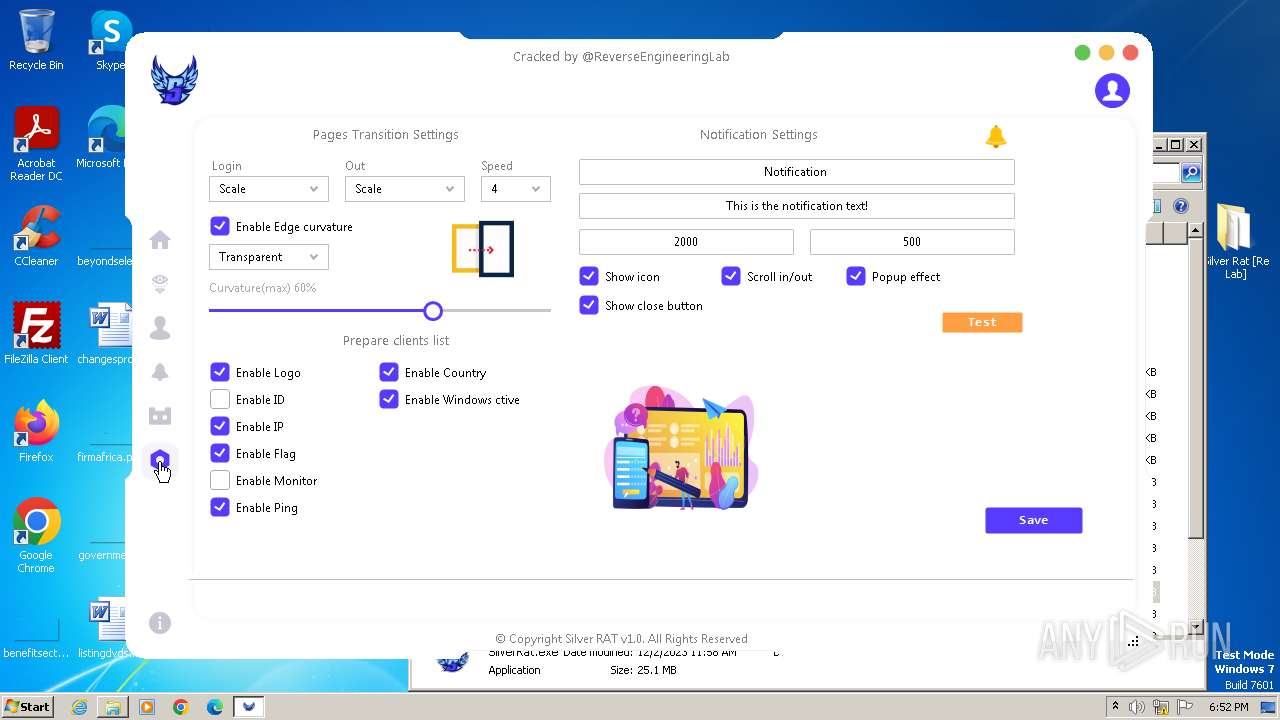Open the Silver RAT taskbar window button
This screenshot has height=720, width=1280.
point(249,707)
